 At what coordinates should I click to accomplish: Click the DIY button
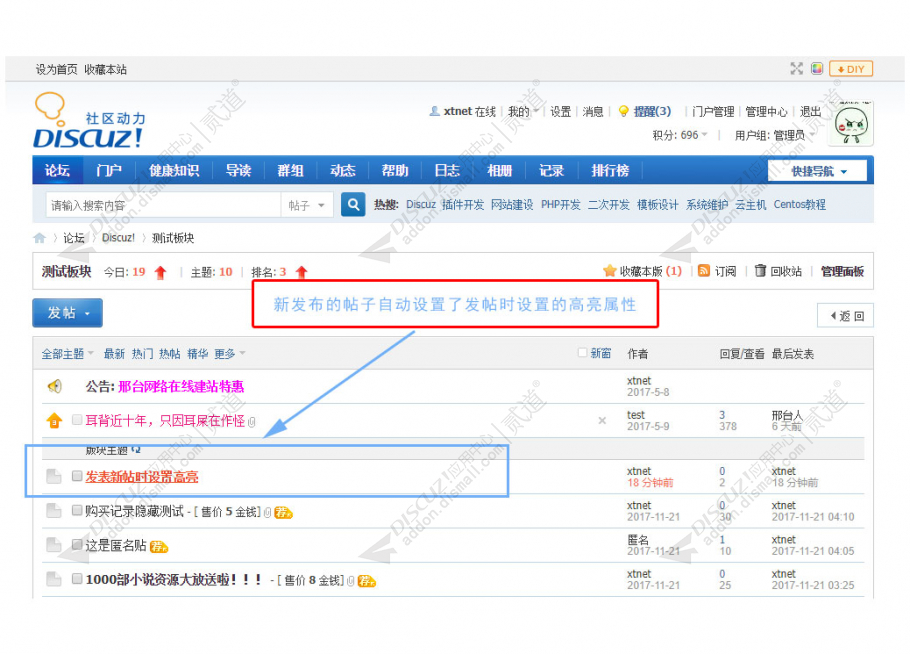tap(851, 69)
